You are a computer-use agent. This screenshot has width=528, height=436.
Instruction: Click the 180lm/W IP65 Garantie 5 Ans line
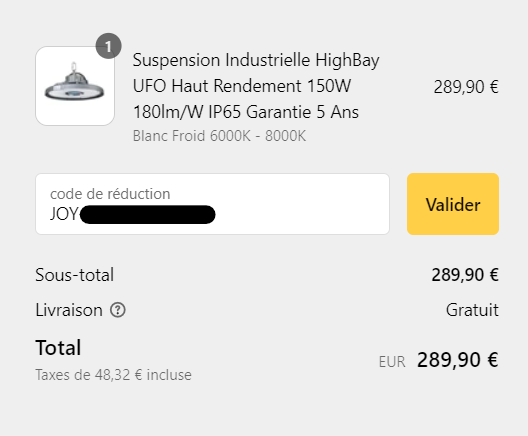[246, 112]
